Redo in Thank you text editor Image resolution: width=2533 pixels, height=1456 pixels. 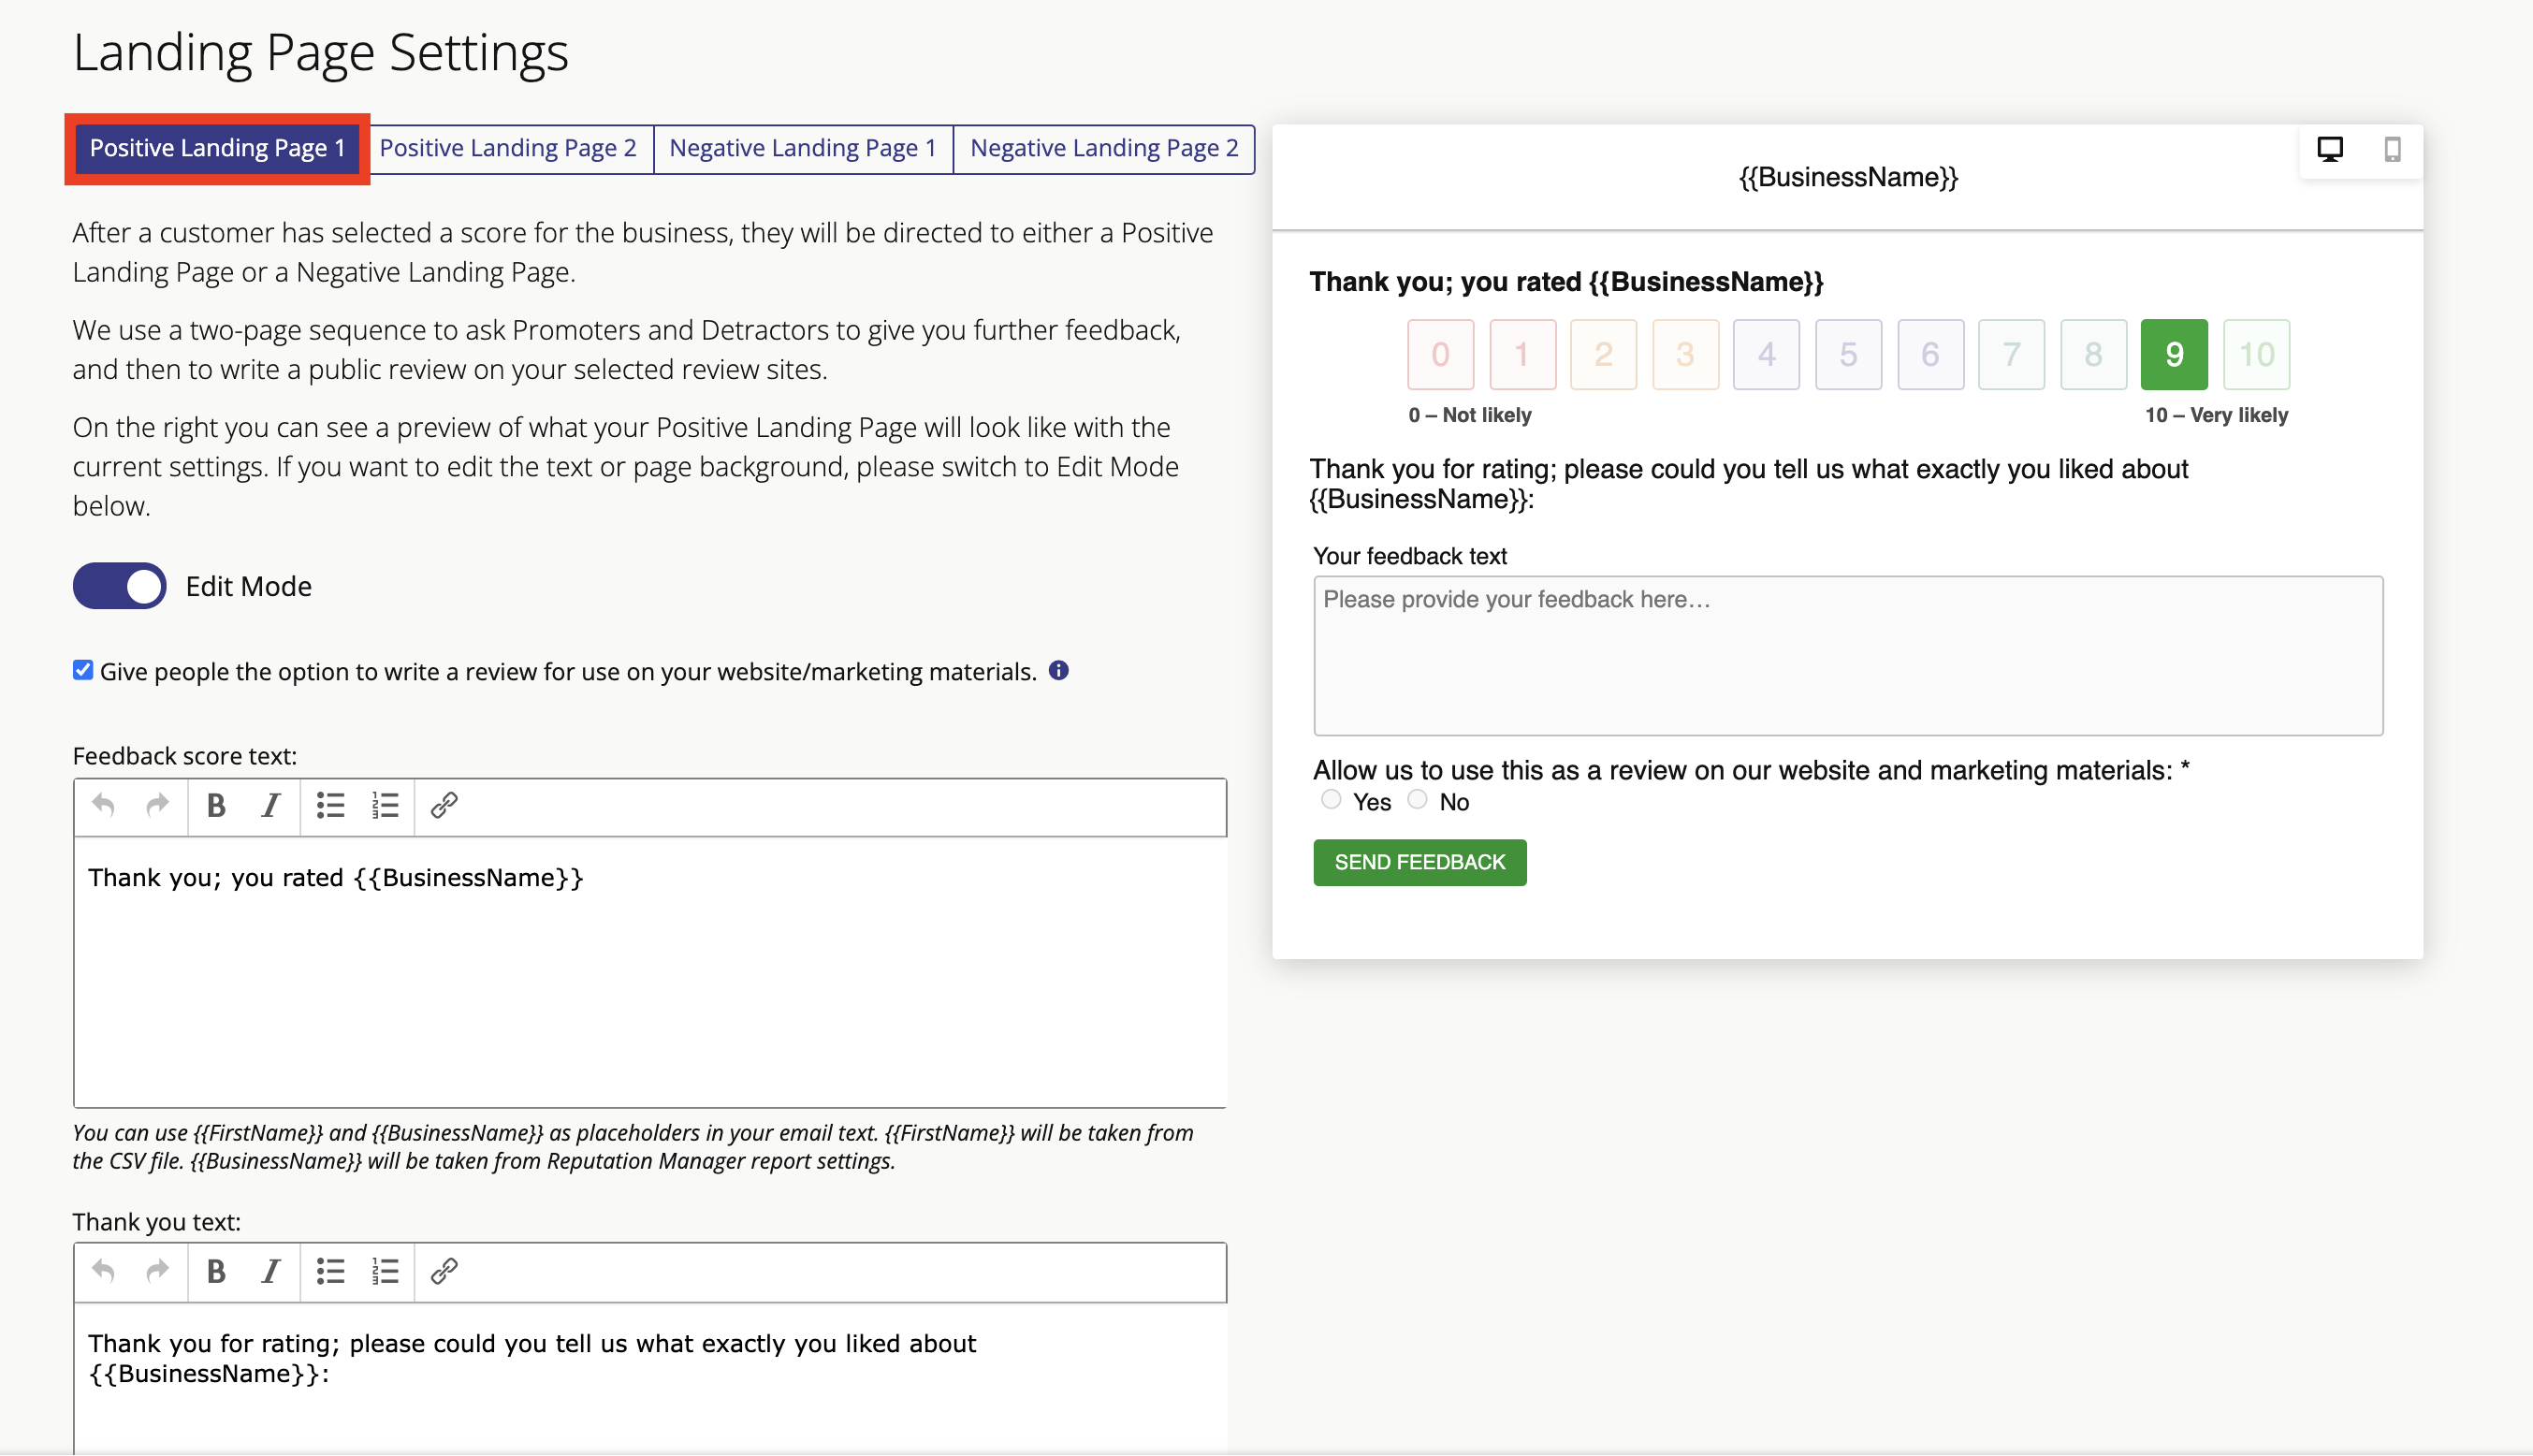point(157,1272)
